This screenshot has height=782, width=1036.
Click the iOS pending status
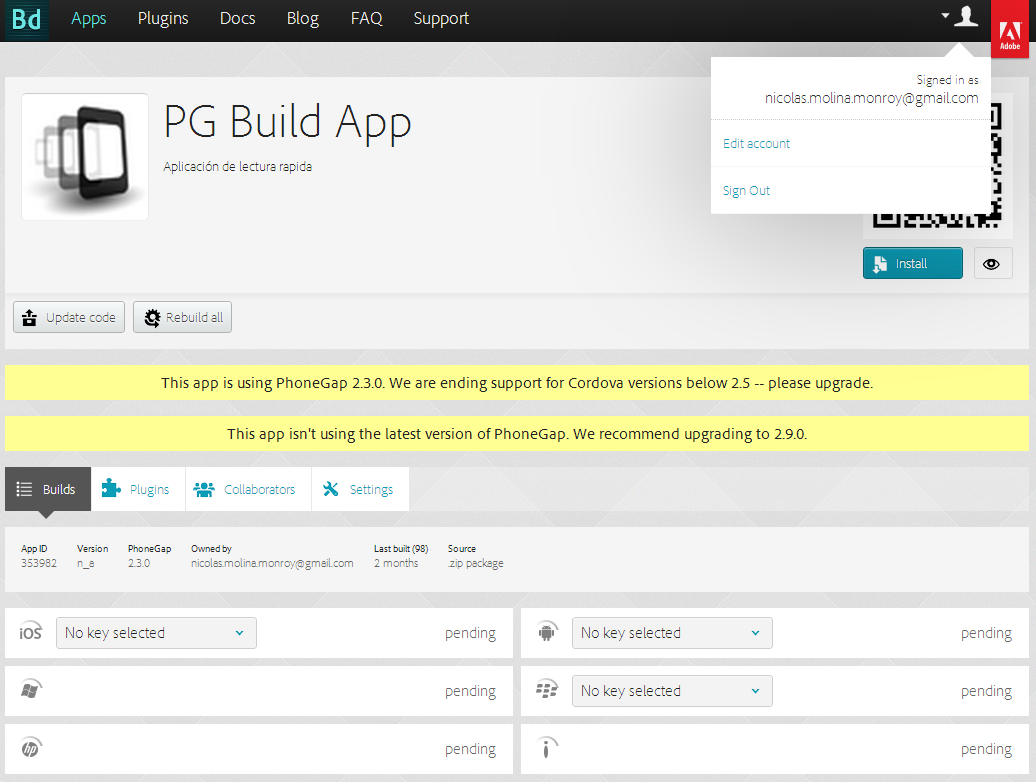[x=470, y=633]
